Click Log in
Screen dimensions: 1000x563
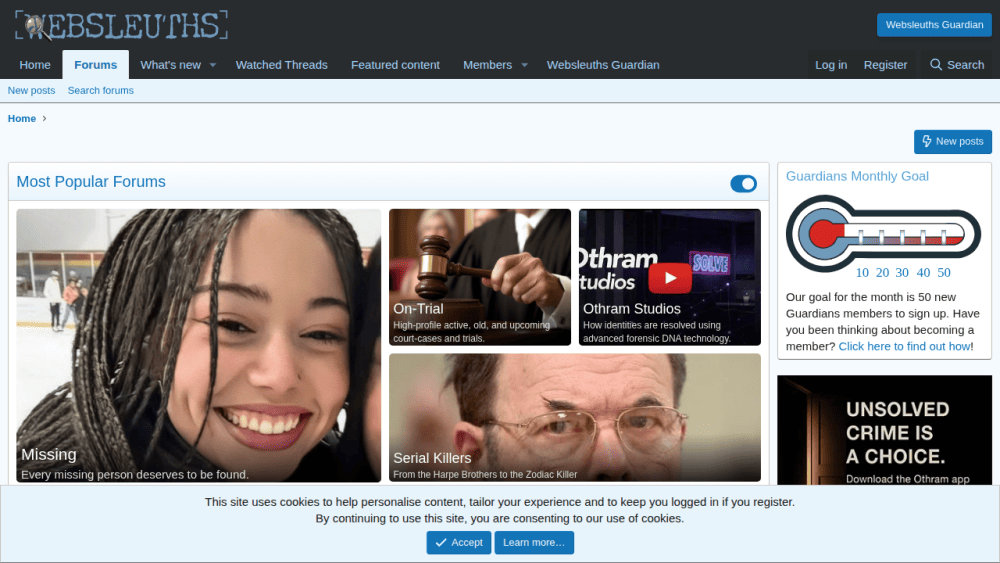coord(831,65)
